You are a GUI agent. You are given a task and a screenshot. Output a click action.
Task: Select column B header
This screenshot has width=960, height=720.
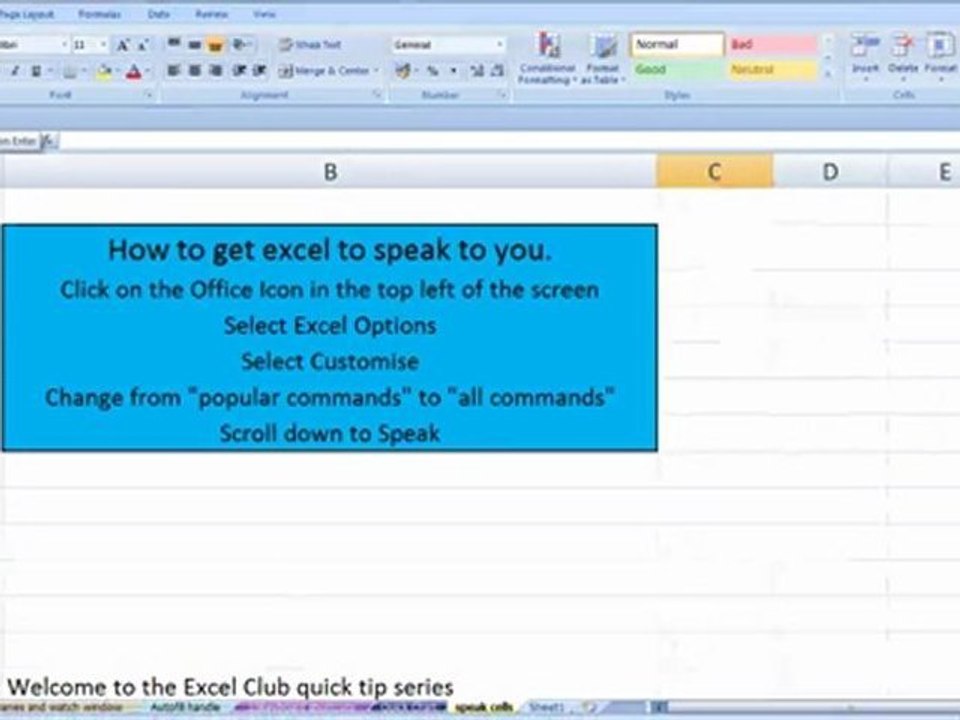coord(330,172)
